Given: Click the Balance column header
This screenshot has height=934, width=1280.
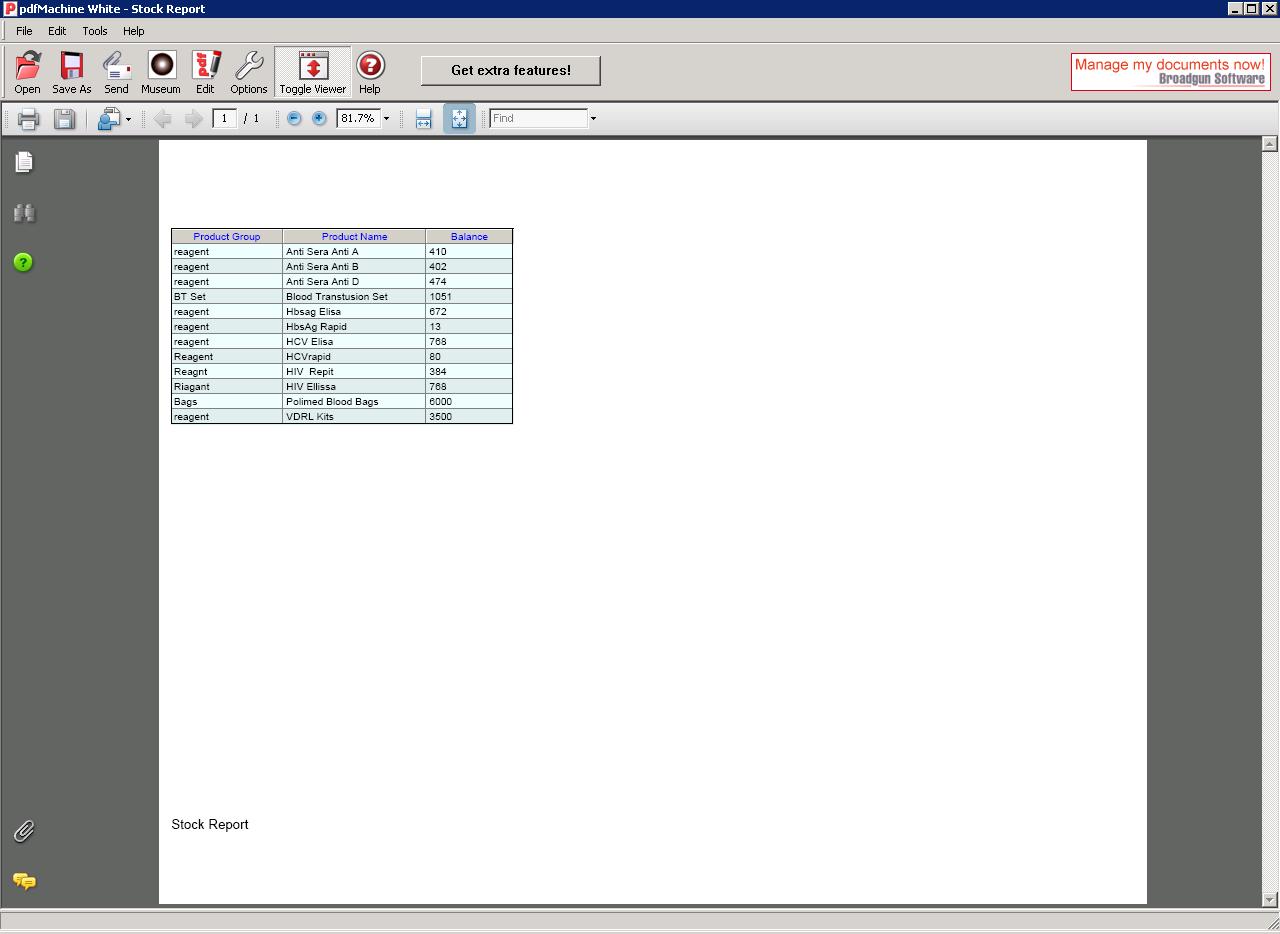Looking at the screenshot, I should pos(469,237).
